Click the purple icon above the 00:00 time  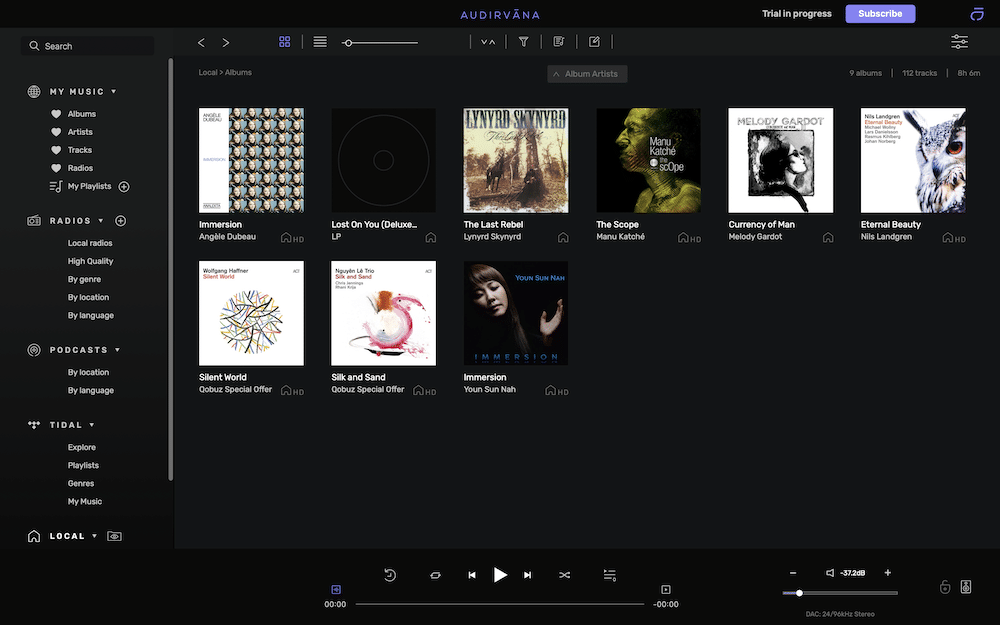[x=336, y=589]
